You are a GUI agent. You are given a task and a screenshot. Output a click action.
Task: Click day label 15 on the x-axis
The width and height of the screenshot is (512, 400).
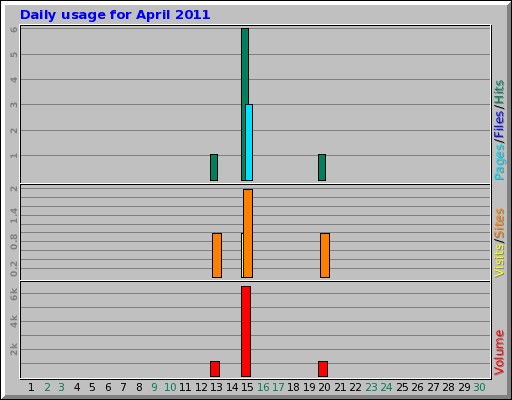pos(247,387)
